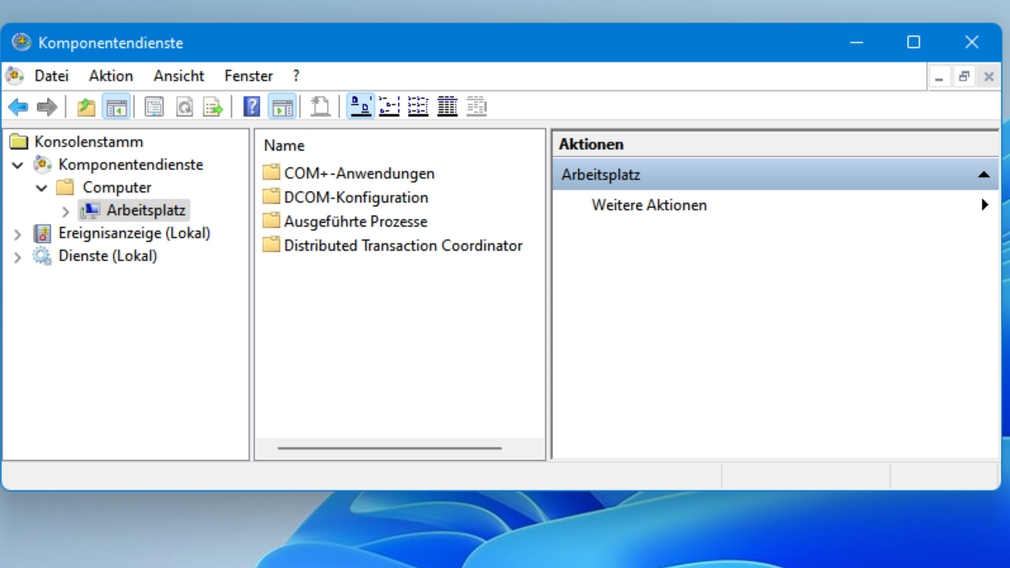The image size is (1010, 568).
Task: Click the Weitere Aktionen submenu arrow
Action: (984, 205)
